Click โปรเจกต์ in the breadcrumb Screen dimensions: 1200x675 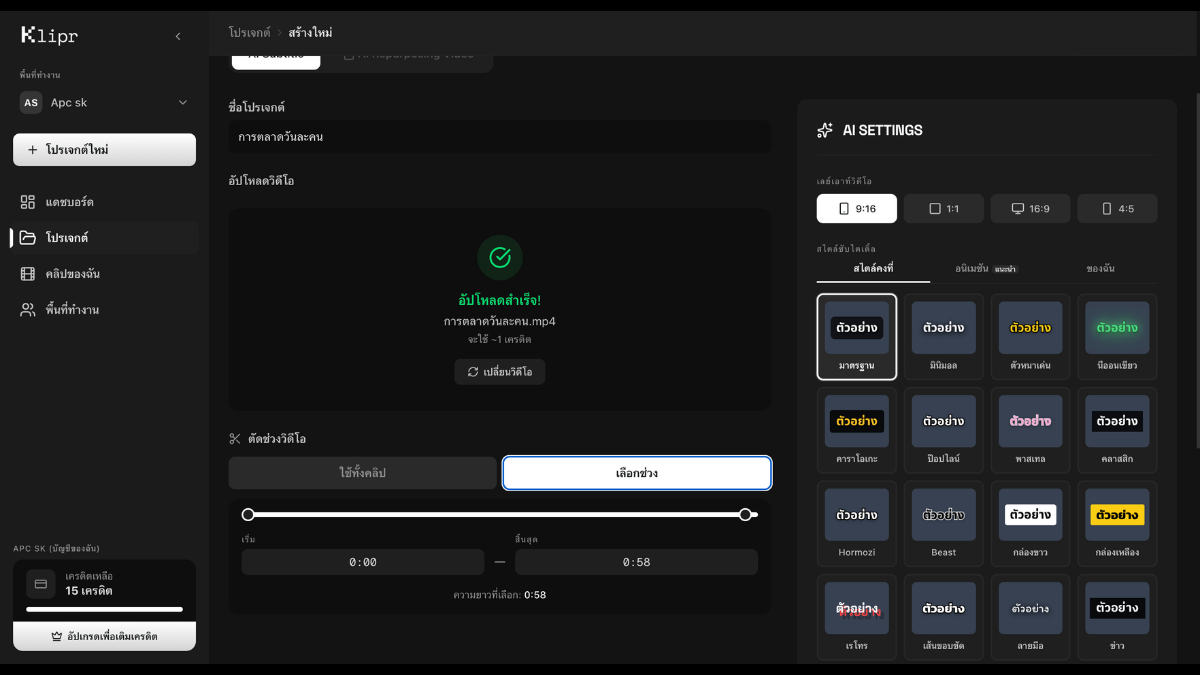coord(249,33)
